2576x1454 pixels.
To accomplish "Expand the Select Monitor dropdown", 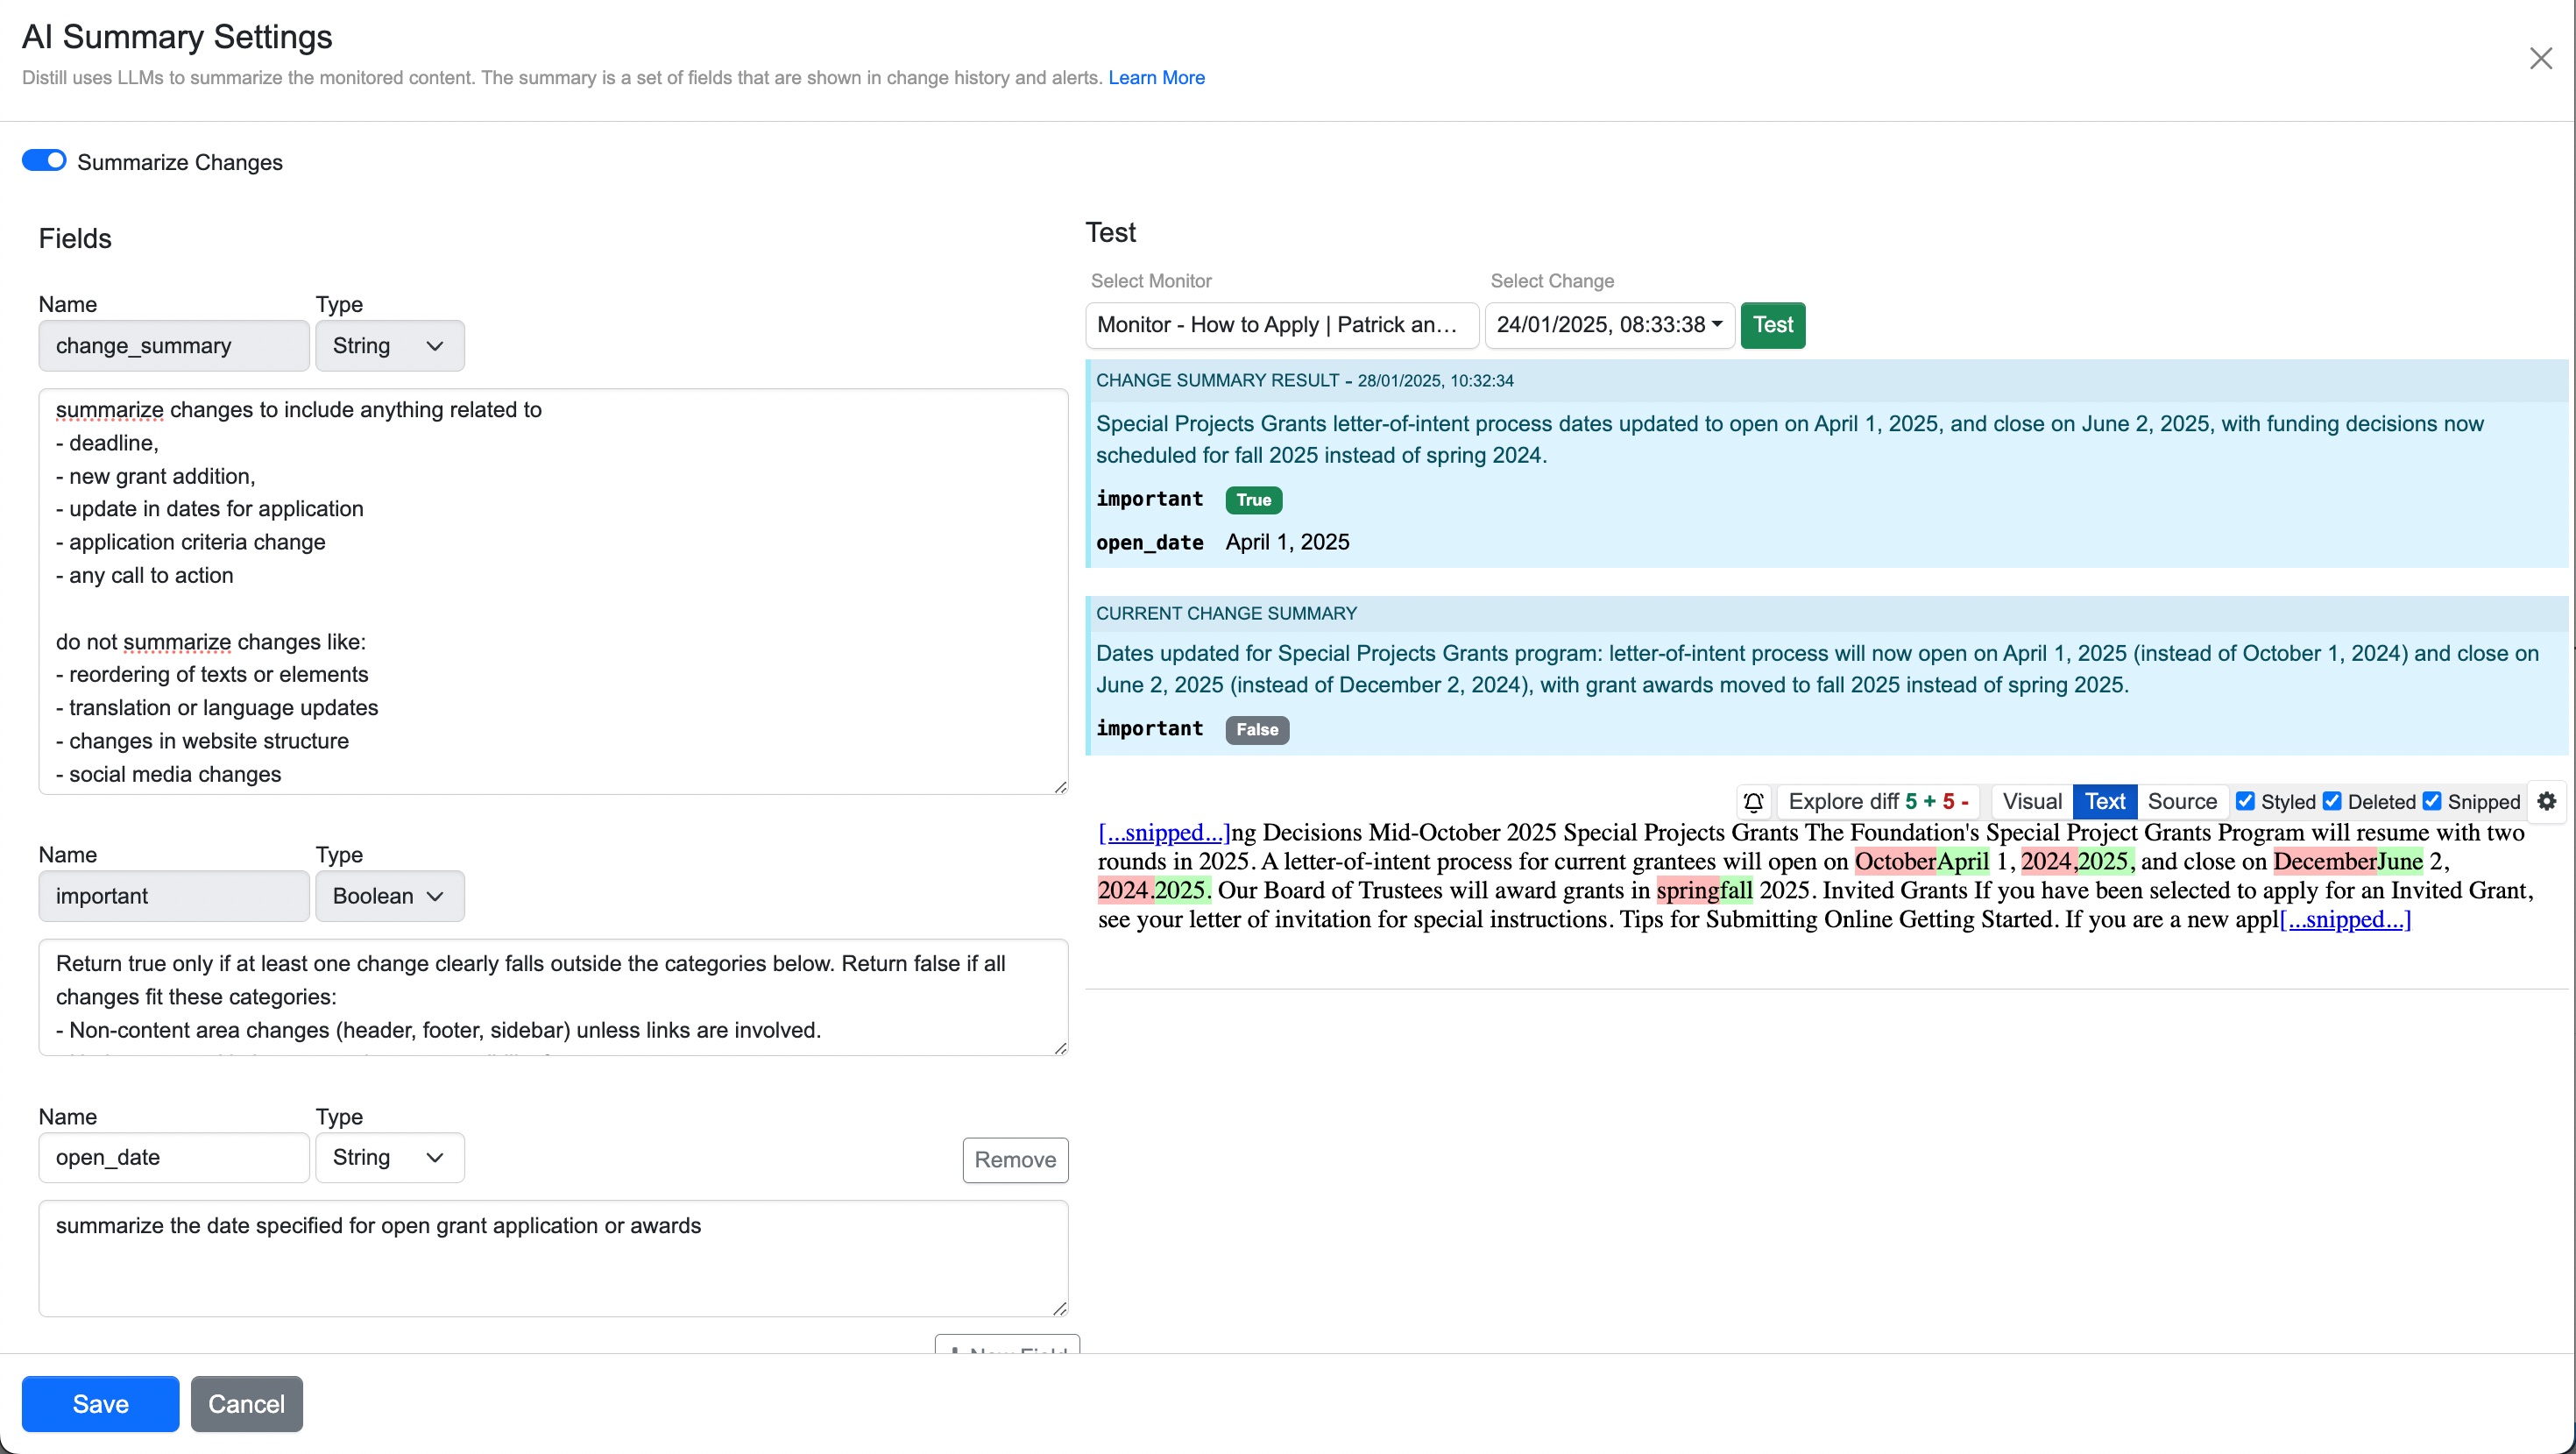I will tap(1277, 325).
